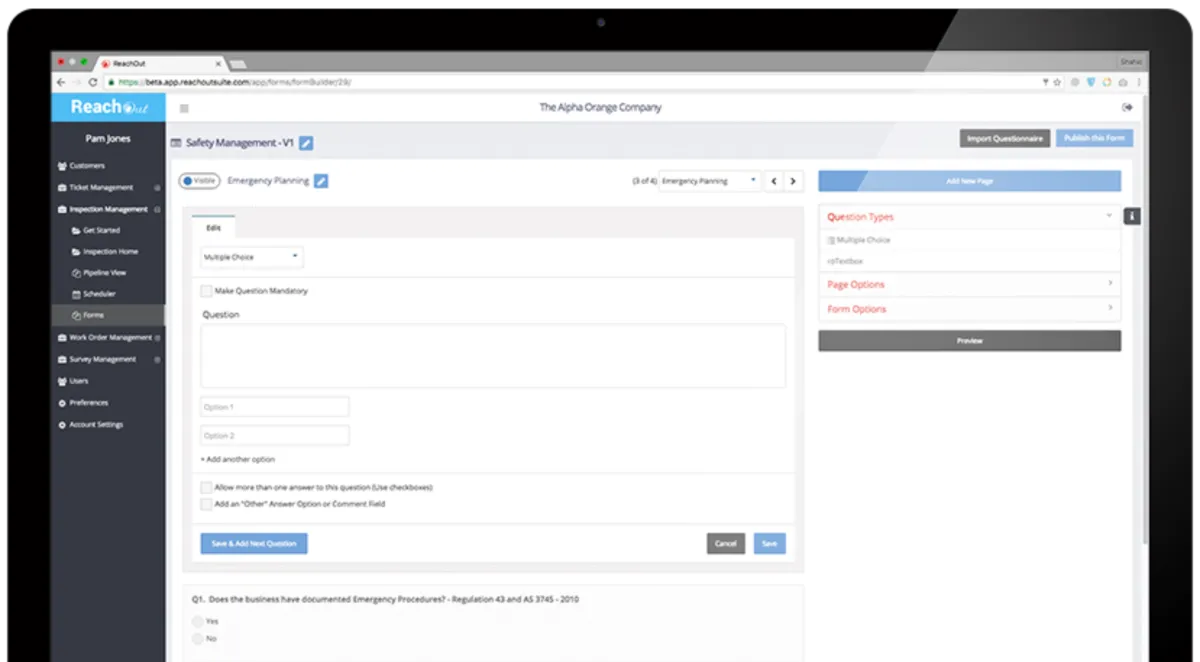Click the Publish this Form button

click(1095, 138)
